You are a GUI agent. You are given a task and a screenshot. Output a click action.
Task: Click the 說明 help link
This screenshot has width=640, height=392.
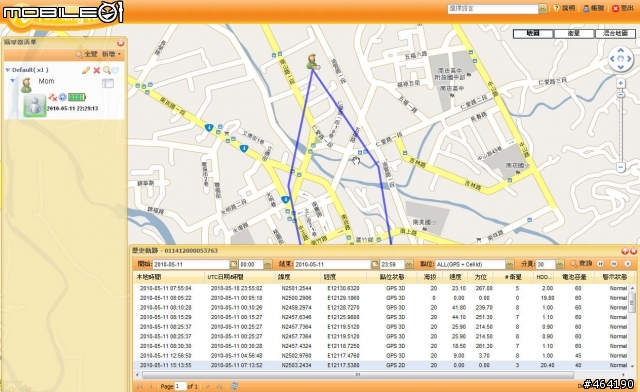(564, 8)
